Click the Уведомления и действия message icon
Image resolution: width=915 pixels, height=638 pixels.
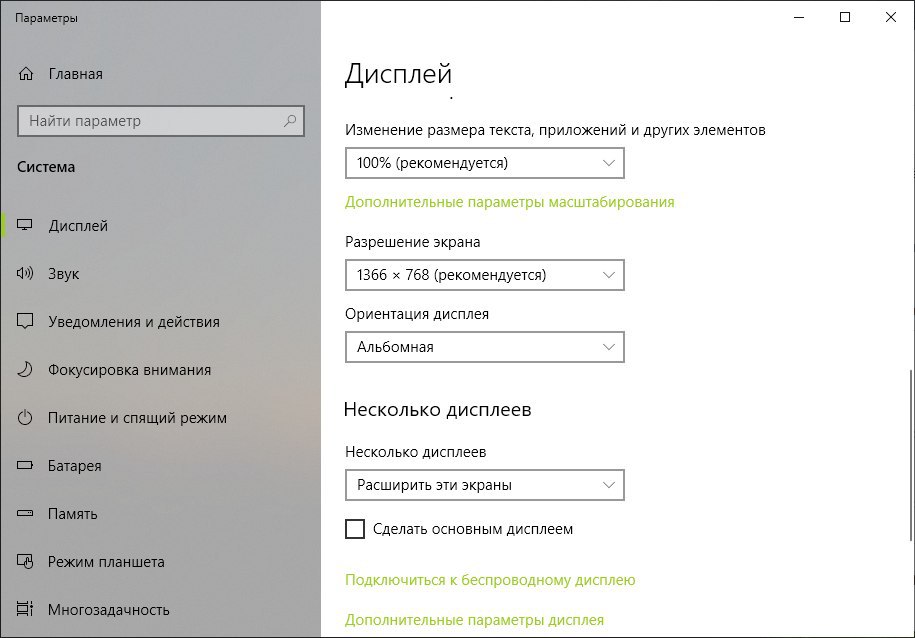pyautogui.click(x=25, y=322)
